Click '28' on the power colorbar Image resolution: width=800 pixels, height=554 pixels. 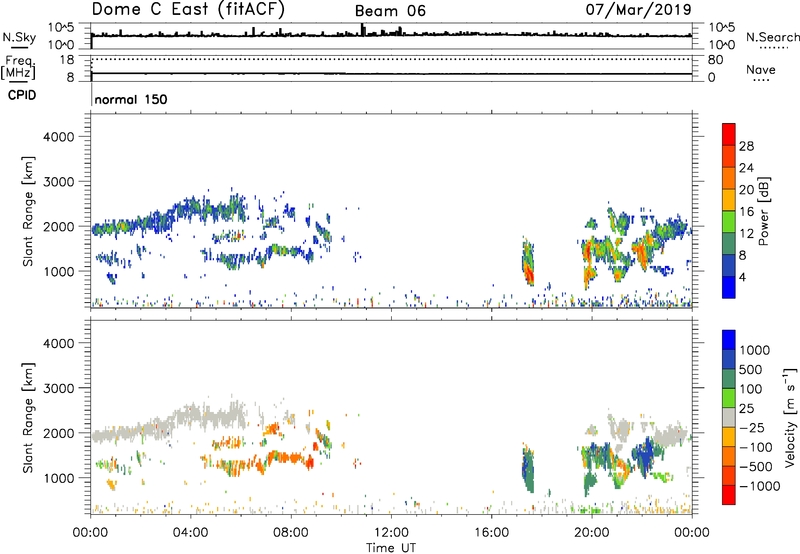pyautogui.click(x=746, y=146)
